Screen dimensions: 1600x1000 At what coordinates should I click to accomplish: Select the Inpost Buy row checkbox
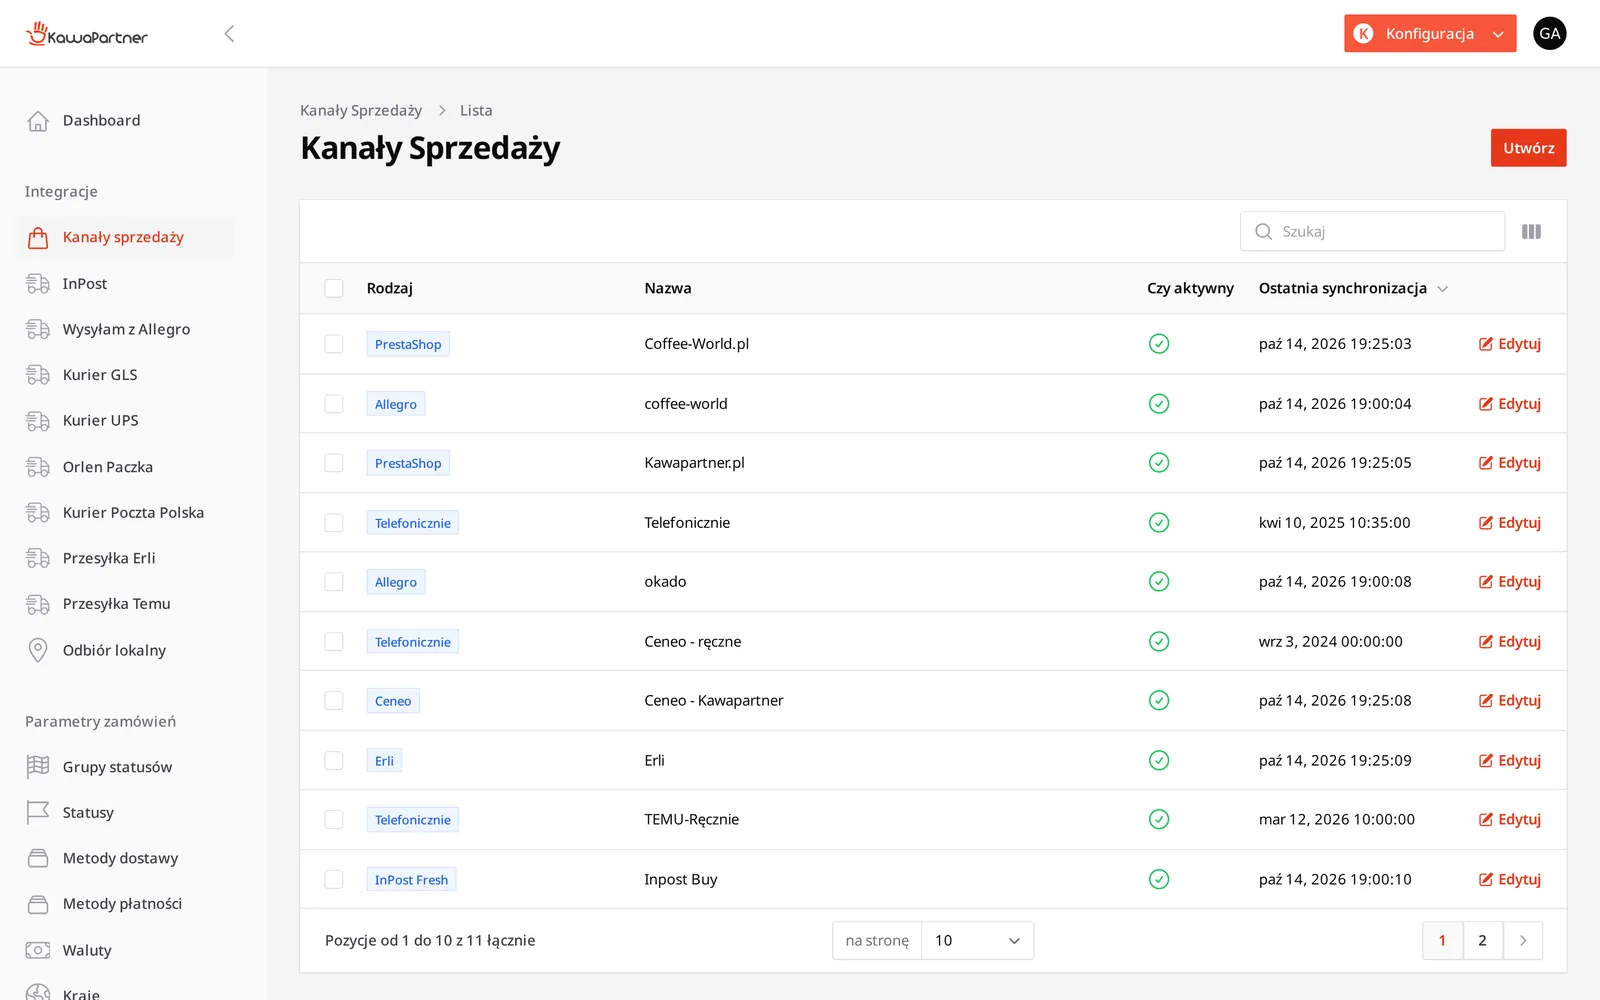pos(334,880)
